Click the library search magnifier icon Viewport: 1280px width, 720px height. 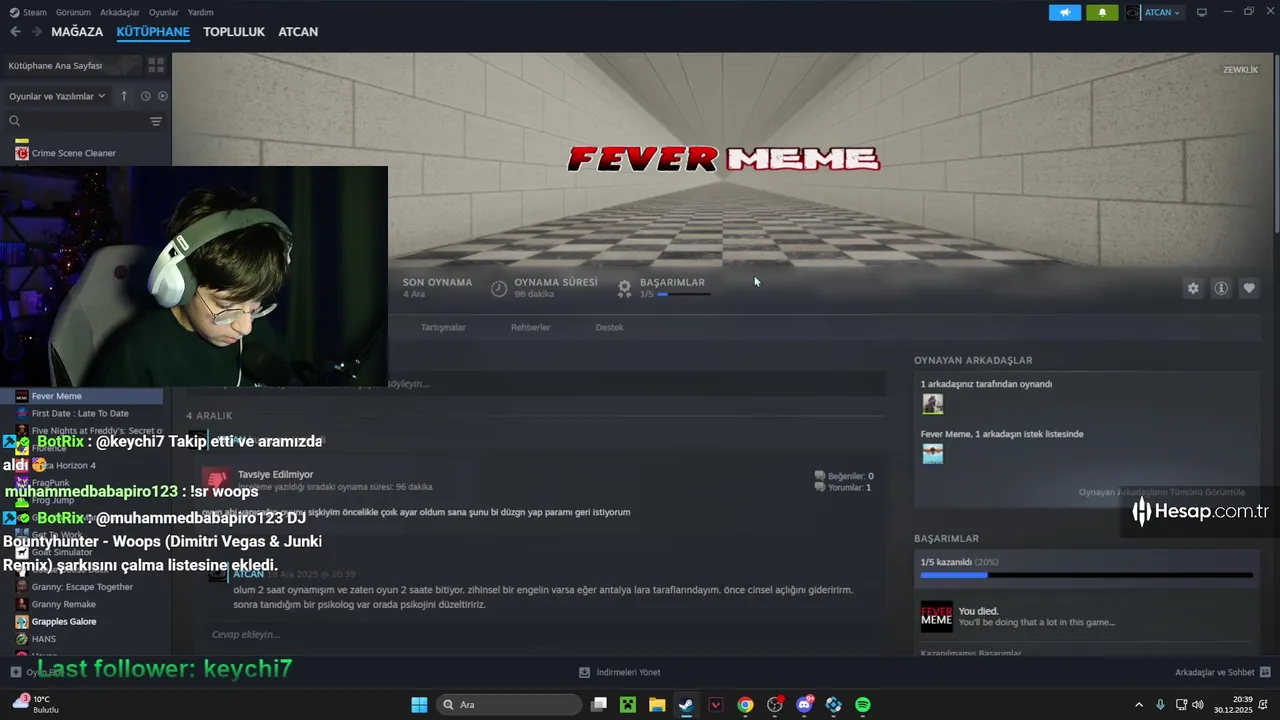tap(15, 121)
